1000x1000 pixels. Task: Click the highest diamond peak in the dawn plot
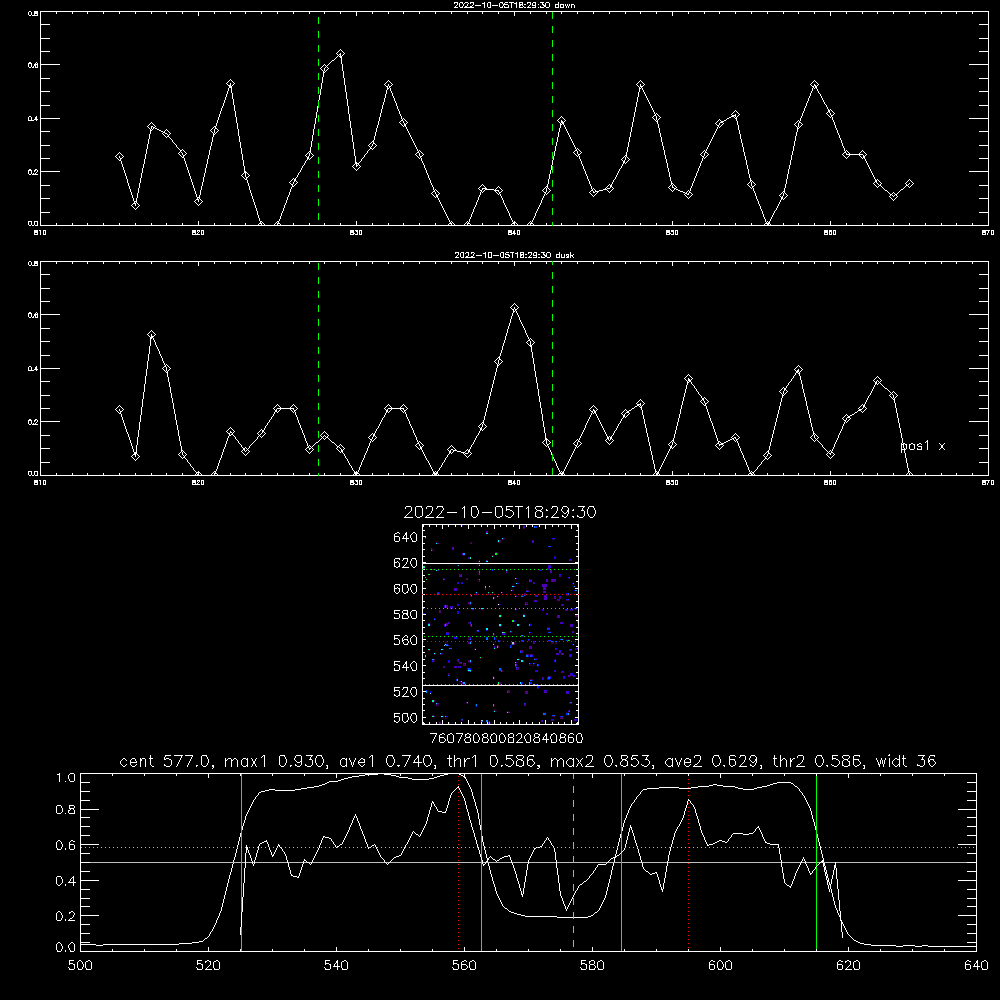(x=341, y=54)
